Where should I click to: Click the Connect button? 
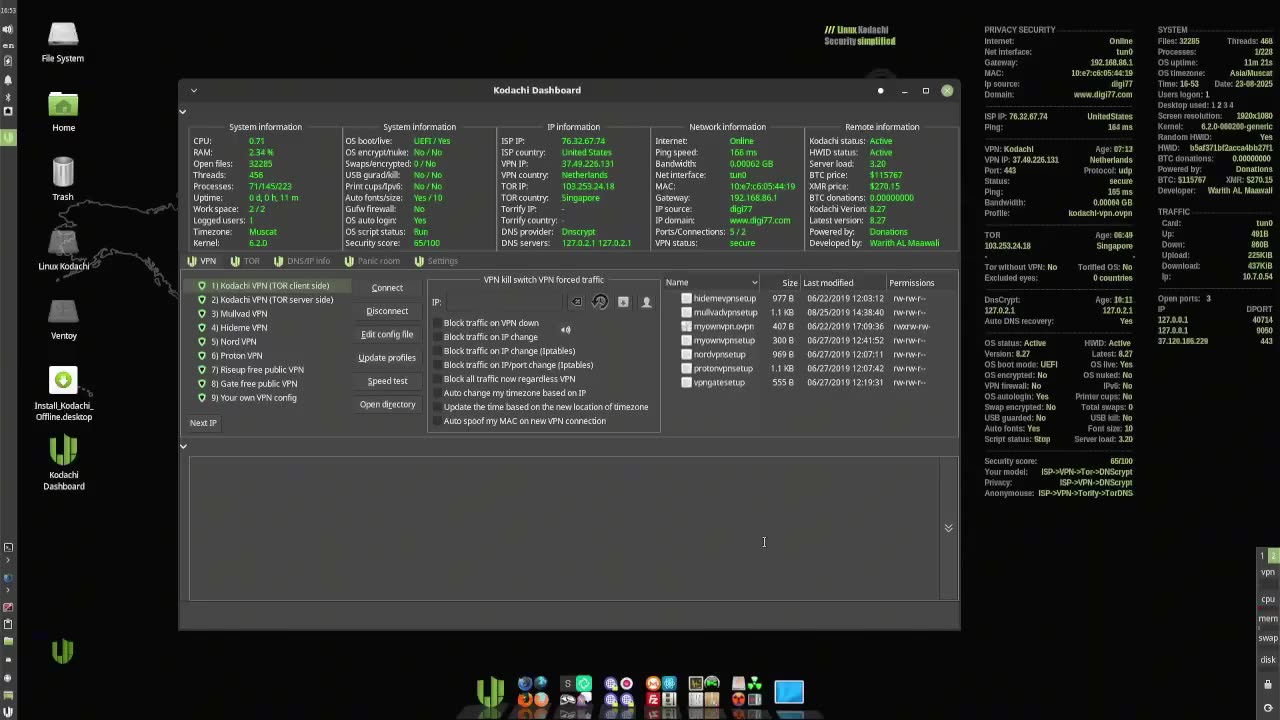pyautogui.click(x=387, y=288)
